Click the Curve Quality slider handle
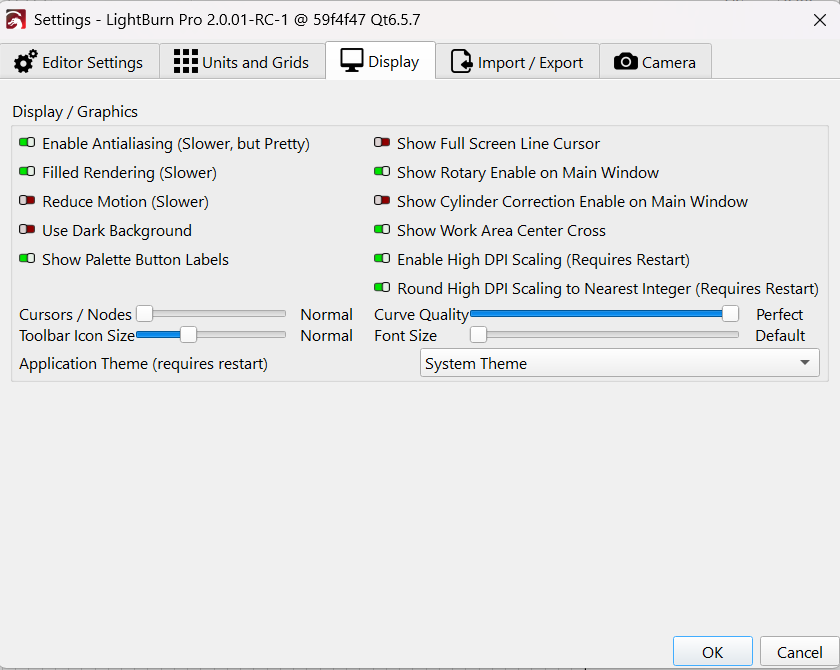This screenshot has width=840, height=670. [730, 313]
